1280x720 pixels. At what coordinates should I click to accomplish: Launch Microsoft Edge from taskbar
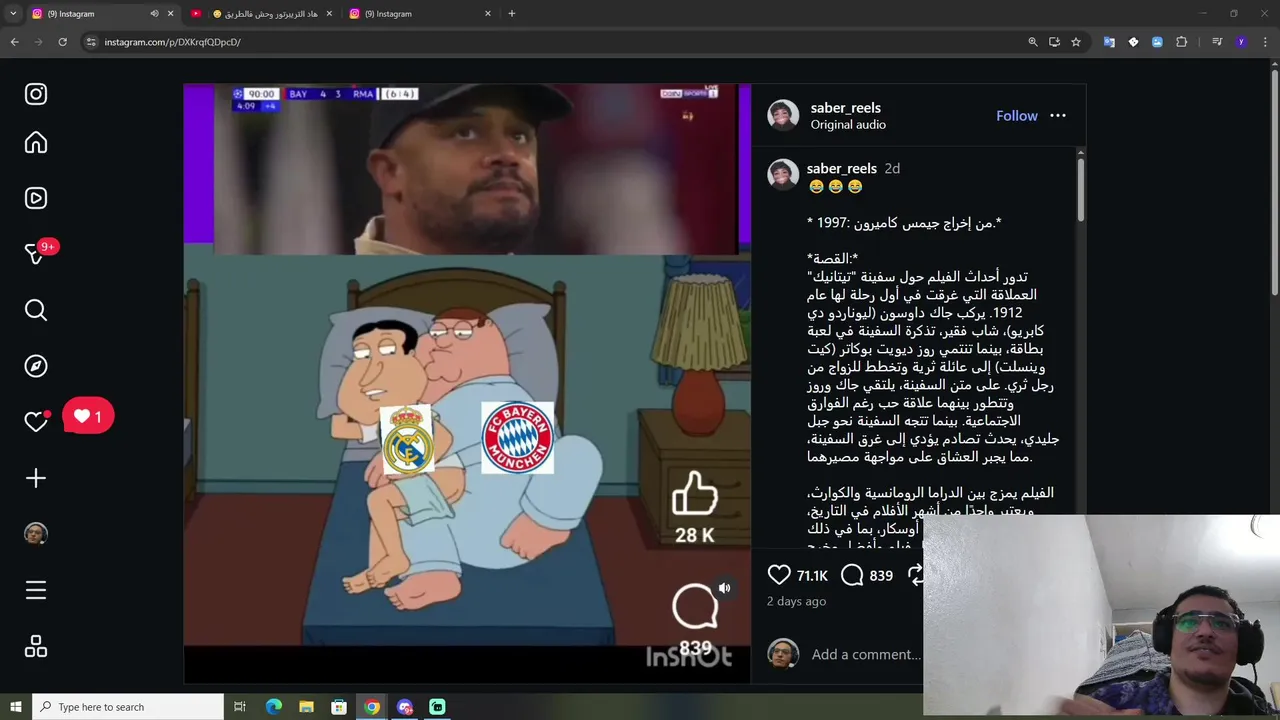273,707
